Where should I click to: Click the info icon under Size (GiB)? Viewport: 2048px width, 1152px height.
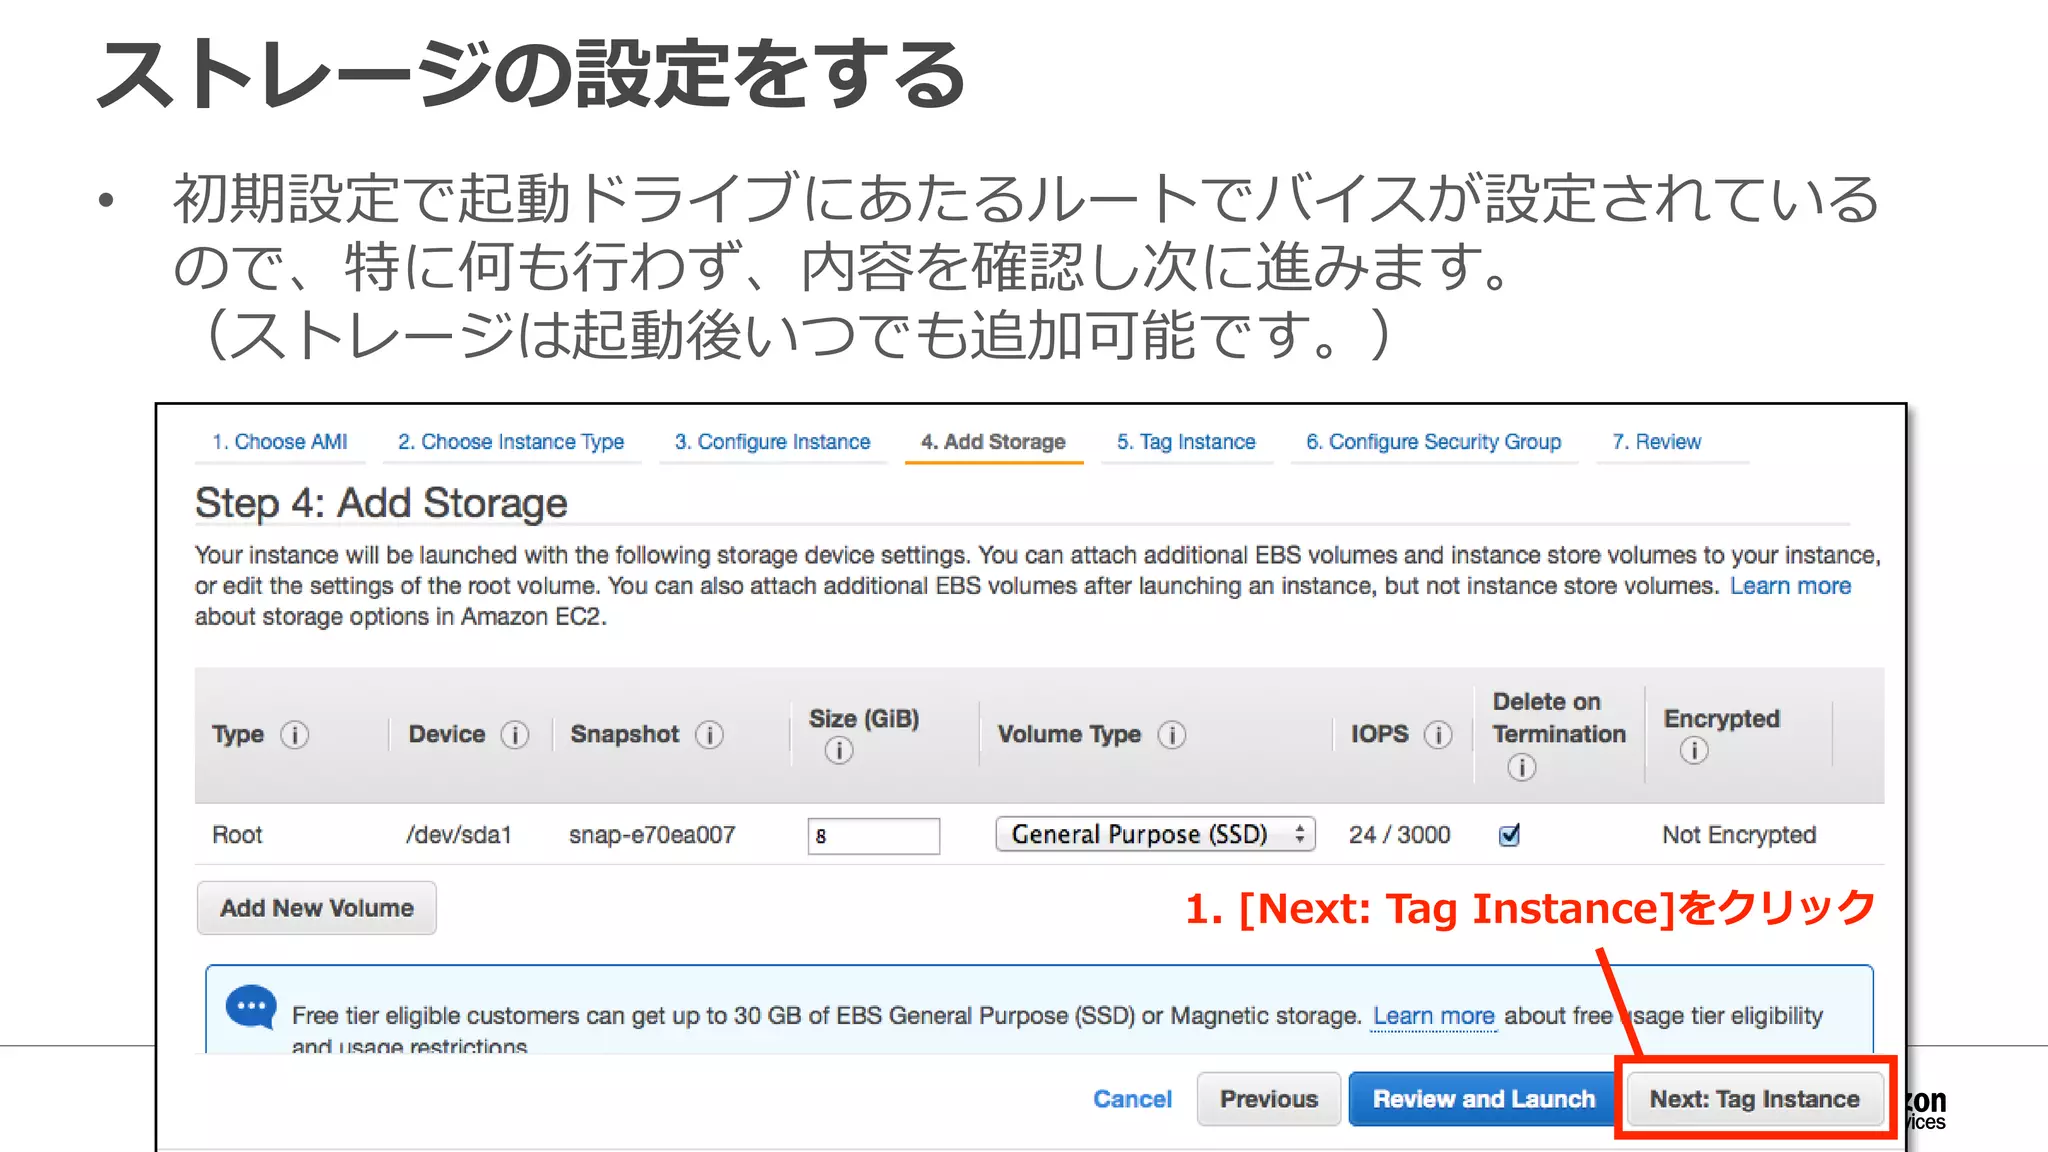(838, 750)
